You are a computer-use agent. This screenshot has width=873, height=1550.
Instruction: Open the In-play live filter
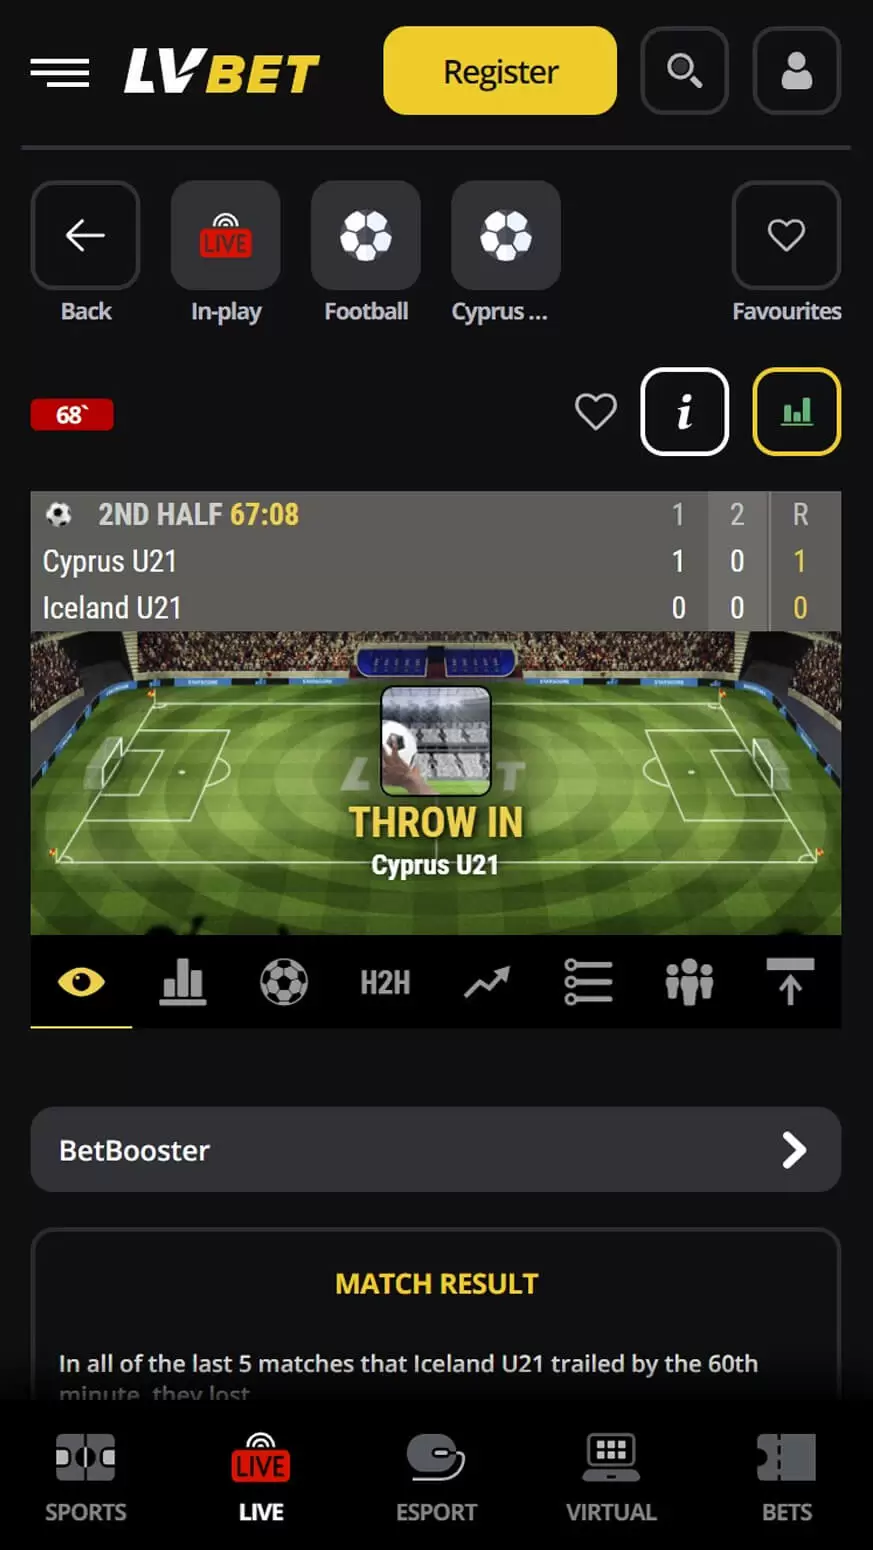click(226, 253)
